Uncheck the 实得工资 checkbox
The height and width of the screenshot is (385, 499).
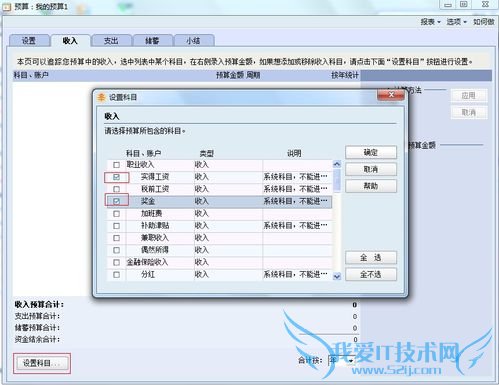[x=116, y=177]
